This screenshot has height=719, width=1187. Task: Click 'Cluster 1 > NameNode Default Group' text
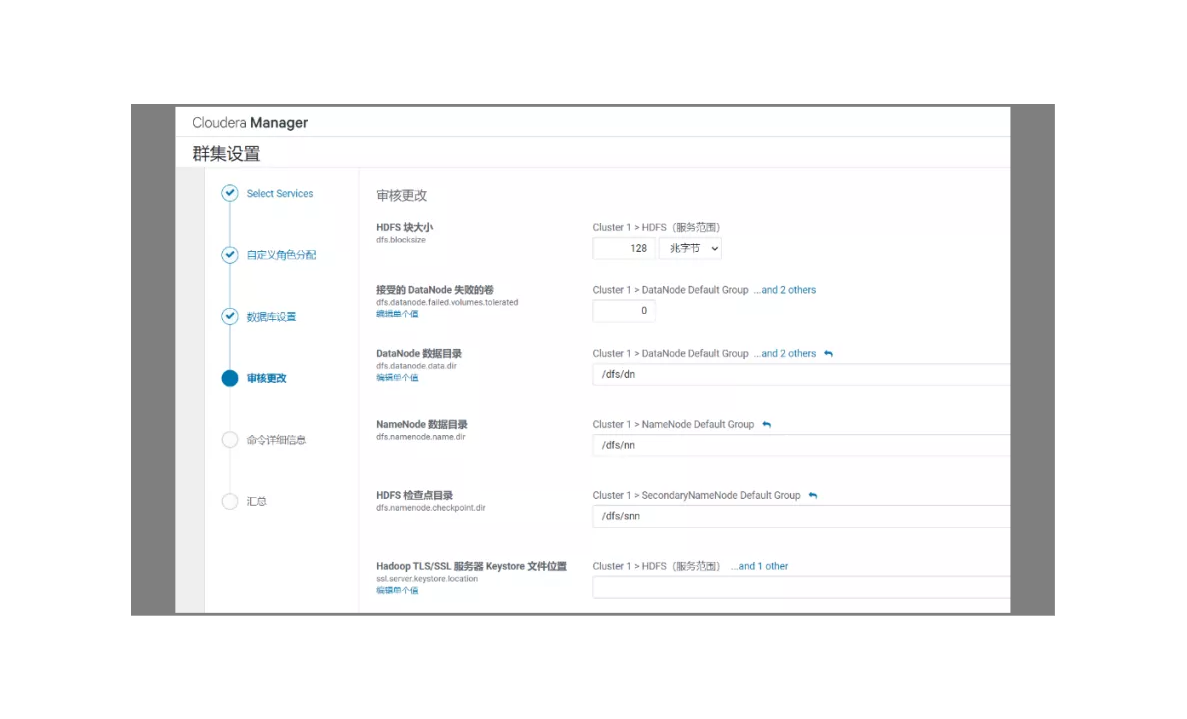pos(673,425)
